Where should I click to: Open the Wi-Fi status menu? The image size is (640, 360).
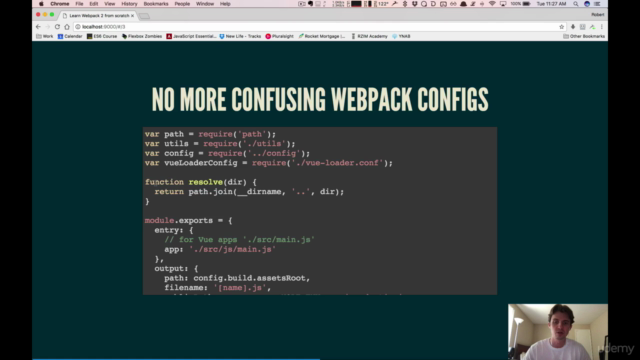coord(492,4)
